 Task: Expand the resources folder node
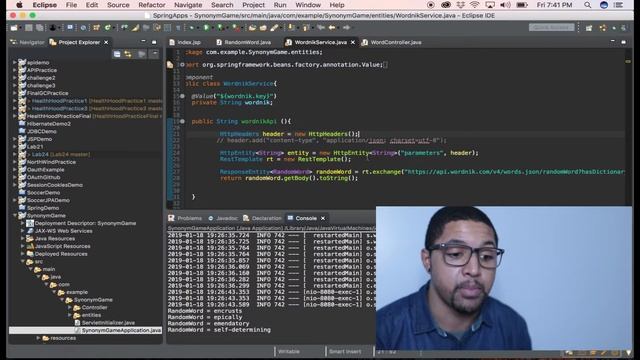(38, 338)
